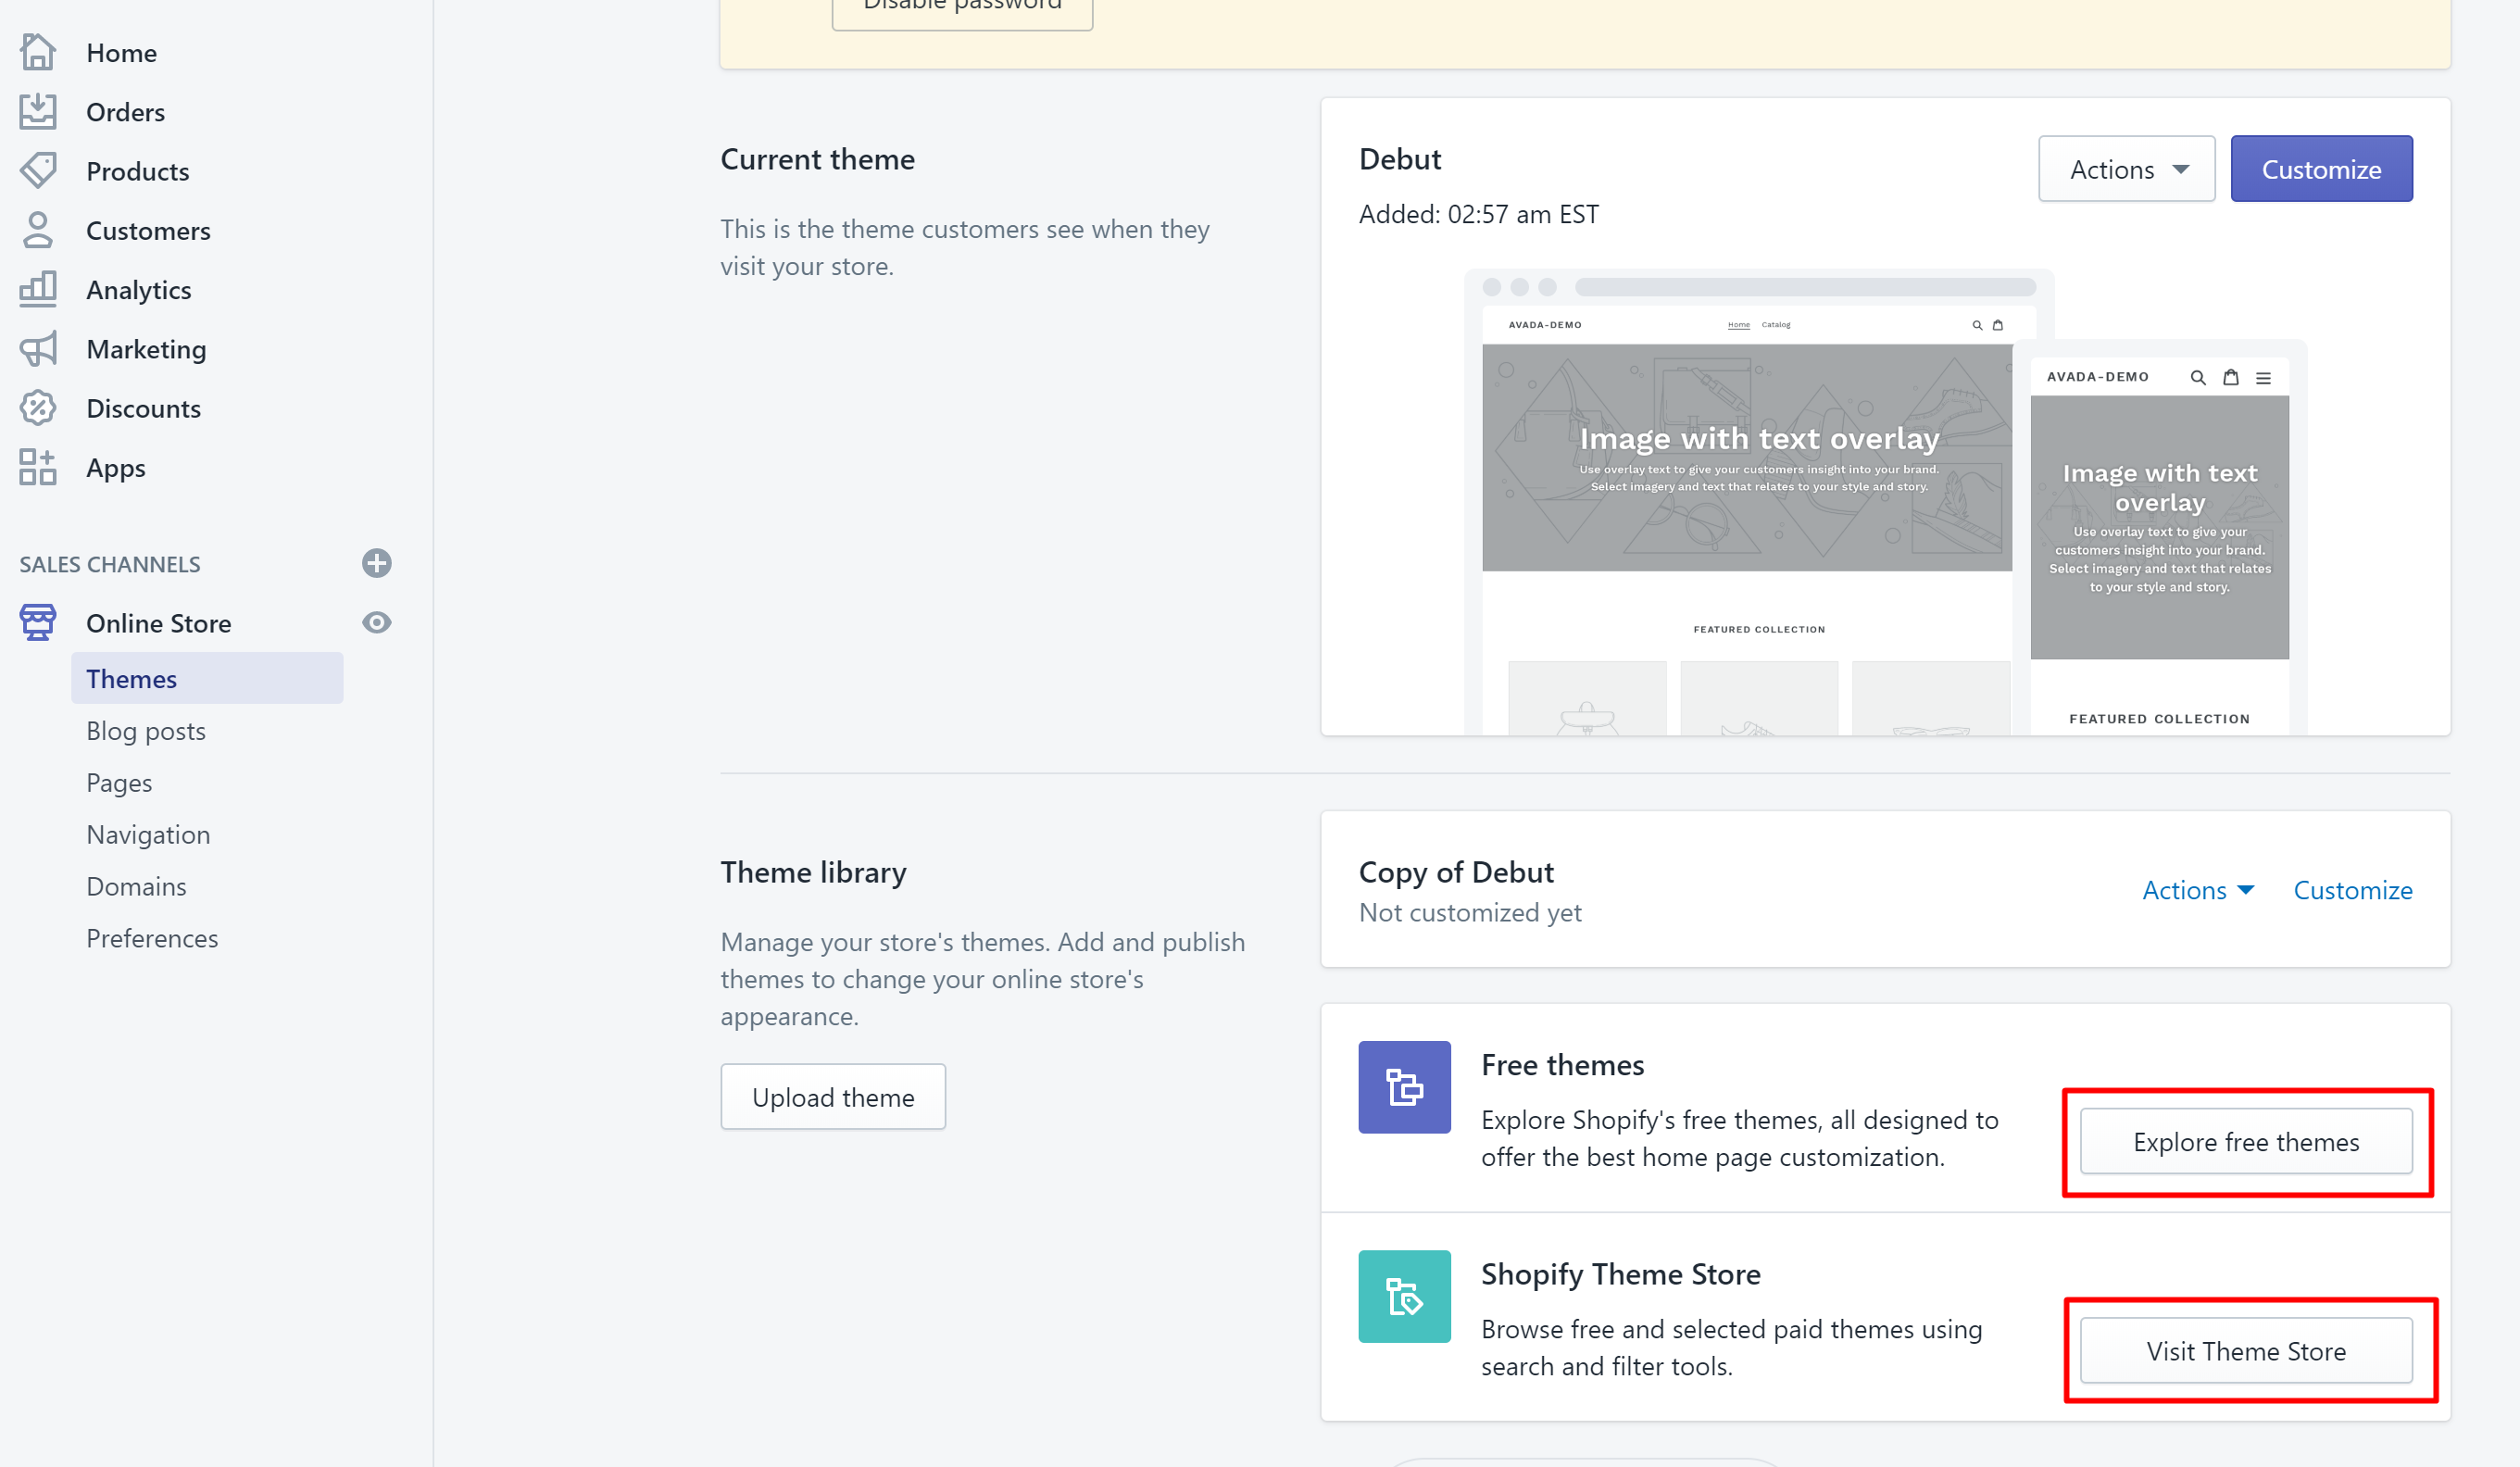
Task: Click the Marketing icon in sidebar
Action: (x=38, y=349)
